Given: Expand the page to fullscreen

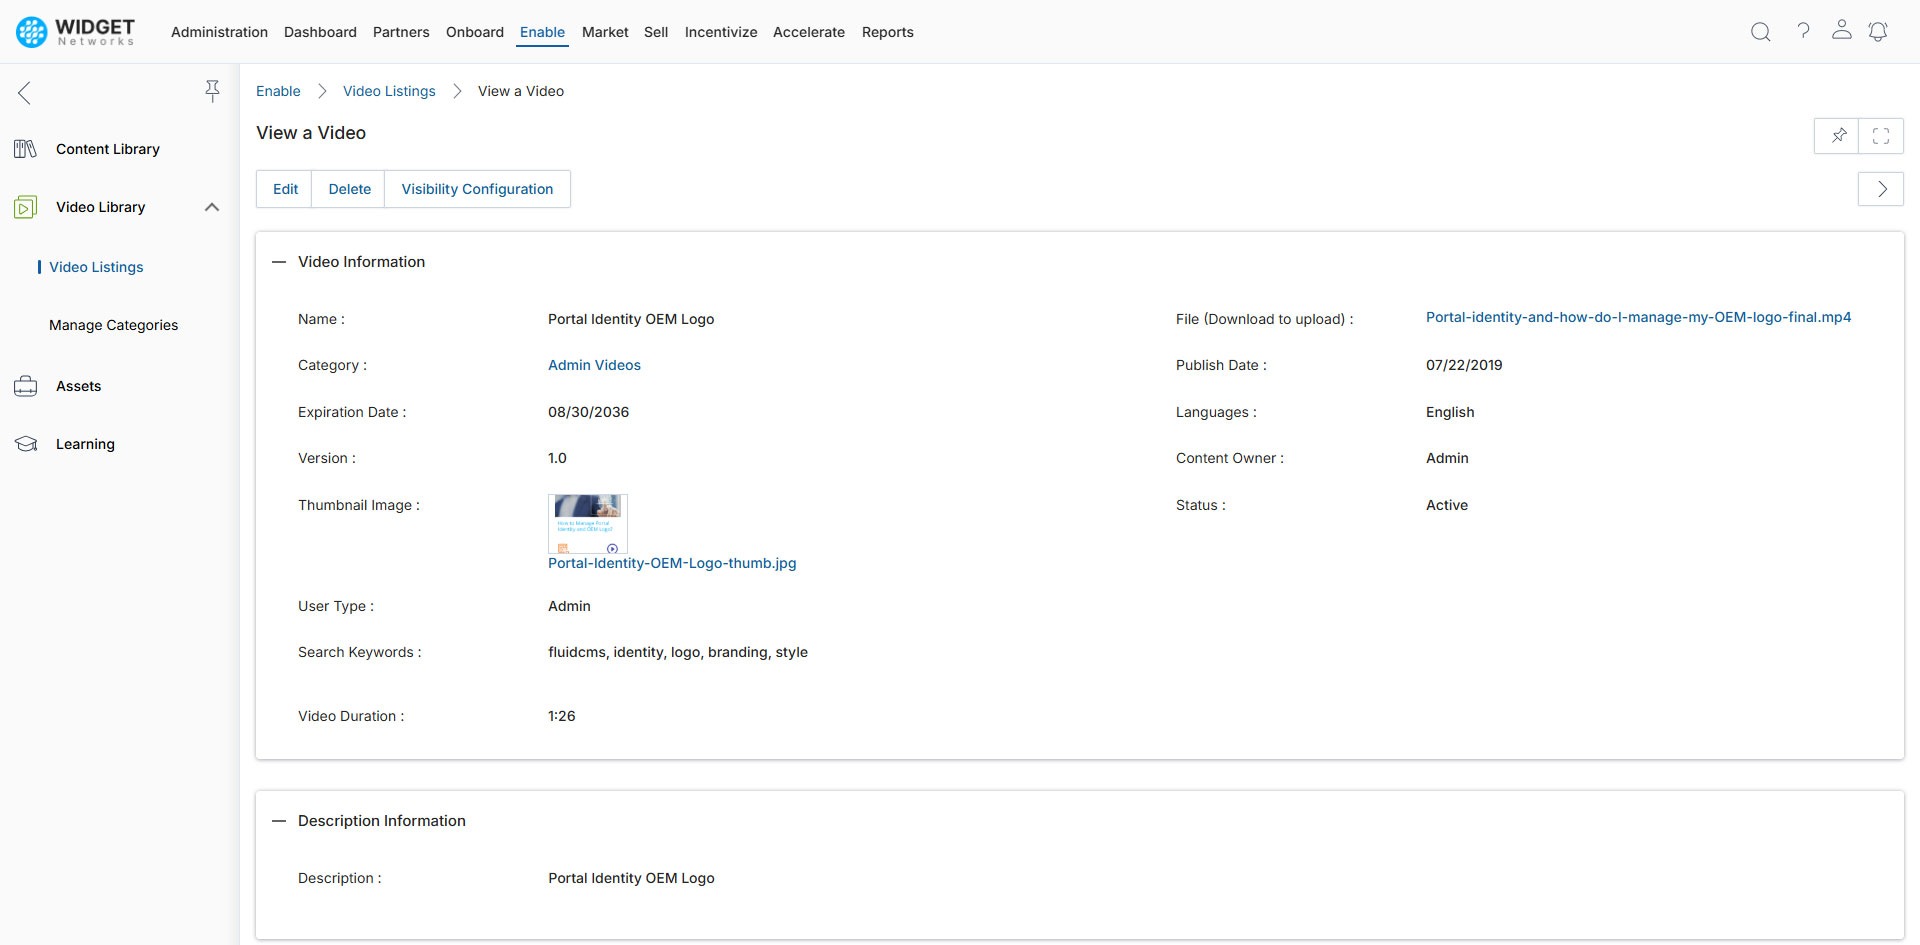Looking at the screenshot, I should [x=1881, y=135].
